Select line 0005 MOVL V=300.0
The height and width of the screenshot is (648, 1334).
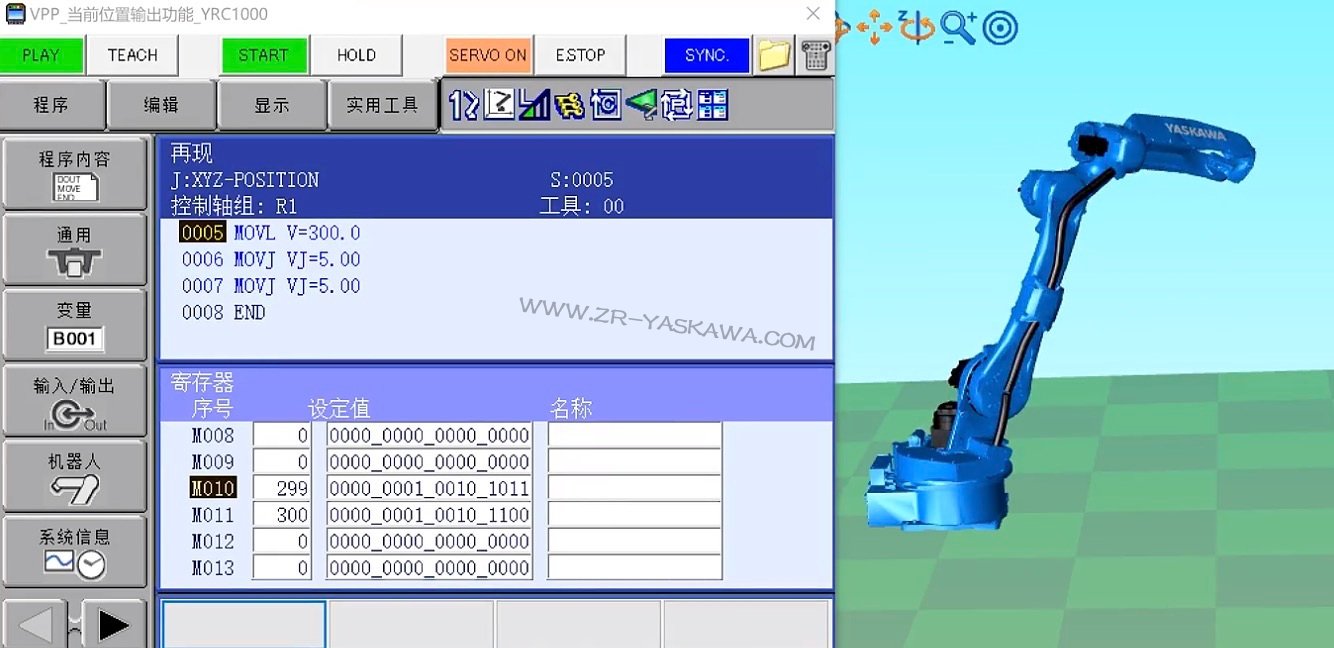270,233
